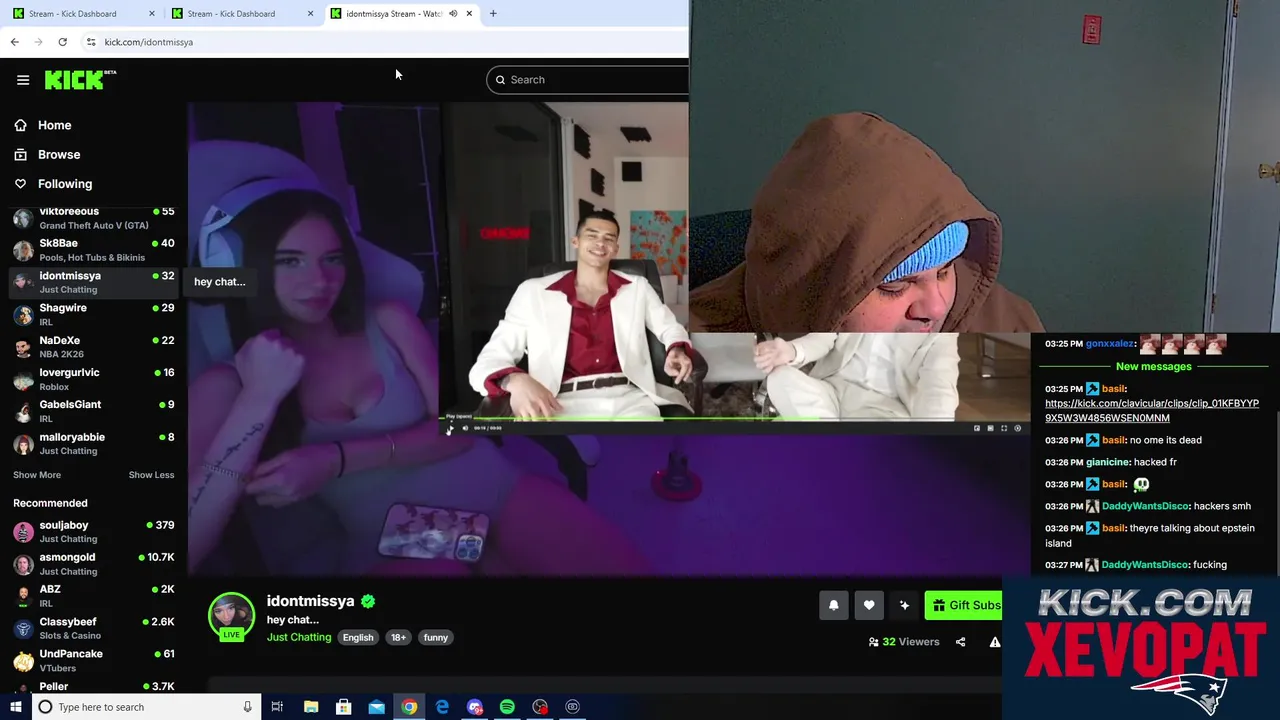Screen dimensions: 1280x720
Task: Close the idontmissya Stream tab
Action: [468, 14]
